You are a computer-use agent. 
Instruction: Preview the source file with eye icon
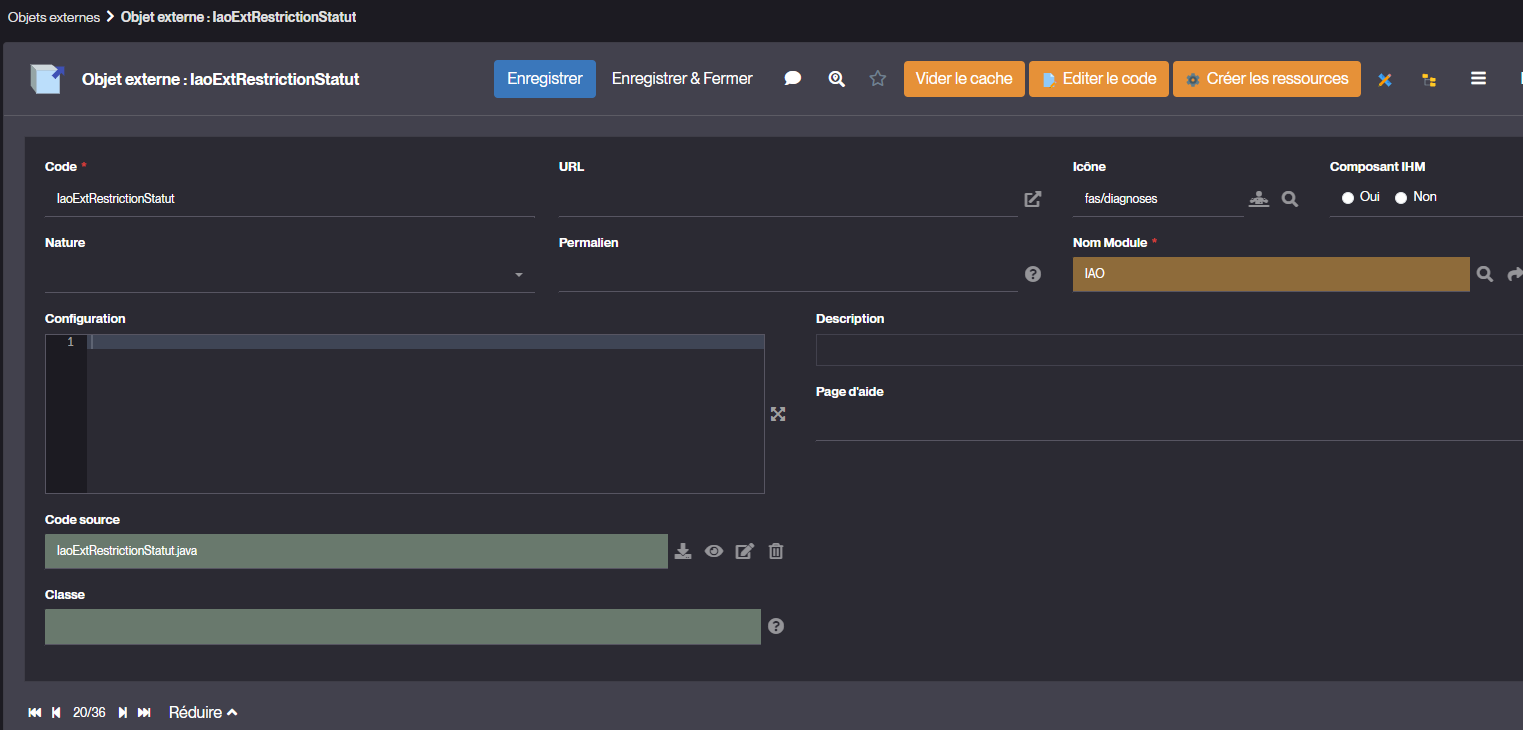click(x=714, y=551)
